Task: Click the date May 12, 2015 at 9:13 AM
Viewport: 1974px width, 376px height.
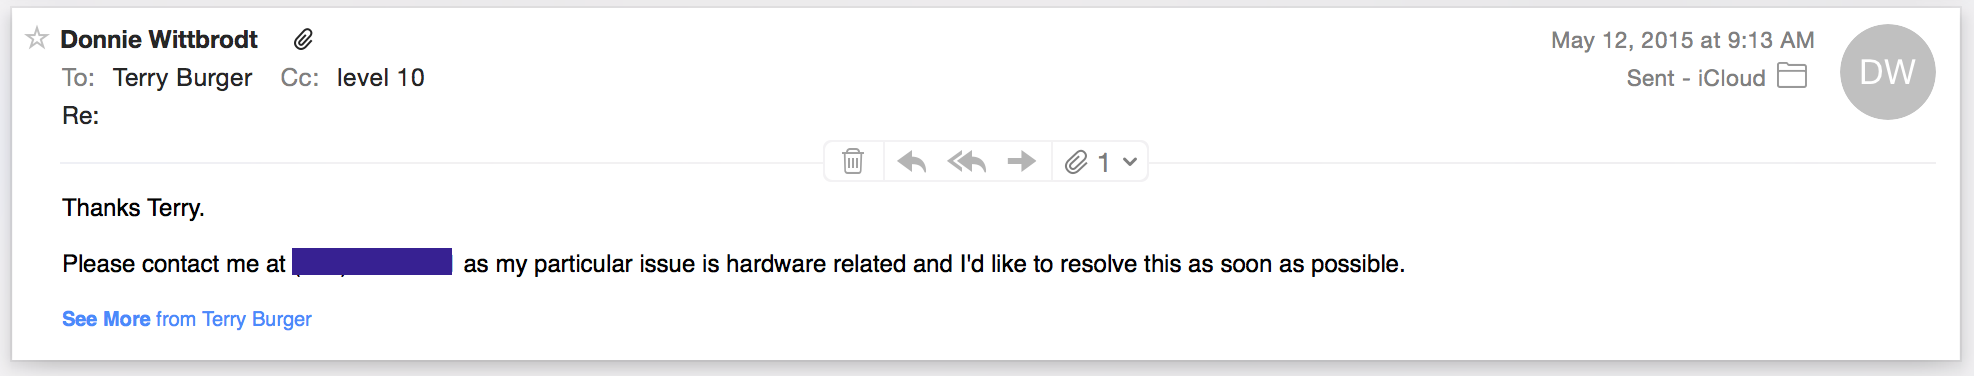Action: point(1683,40)
